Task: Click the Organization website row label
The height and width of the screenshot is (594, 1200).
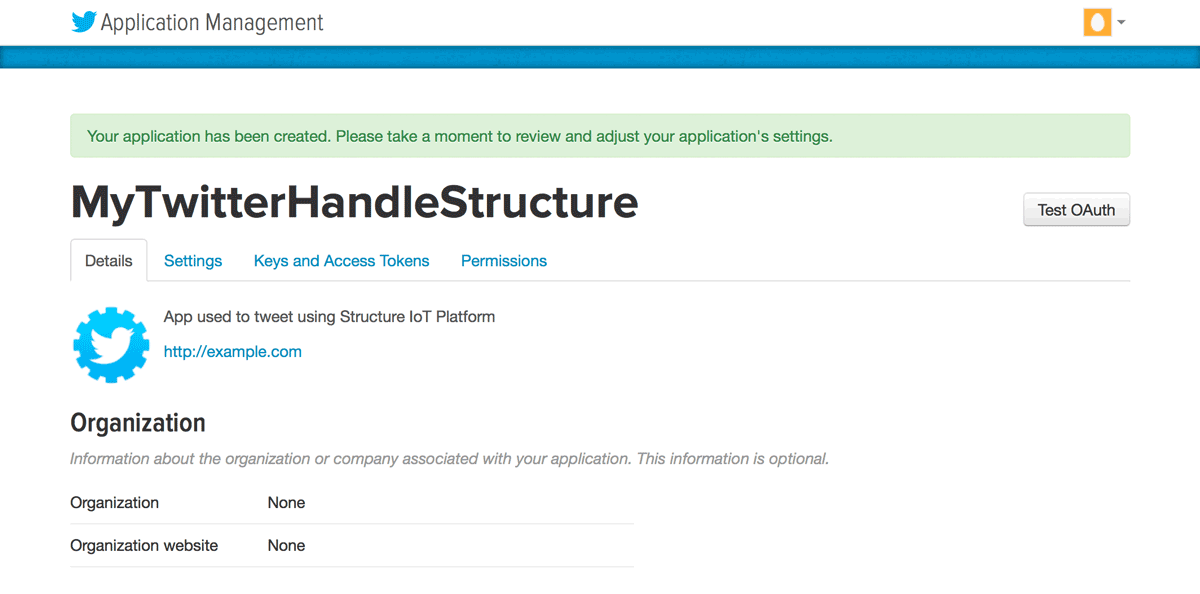Action: [144, 546]
